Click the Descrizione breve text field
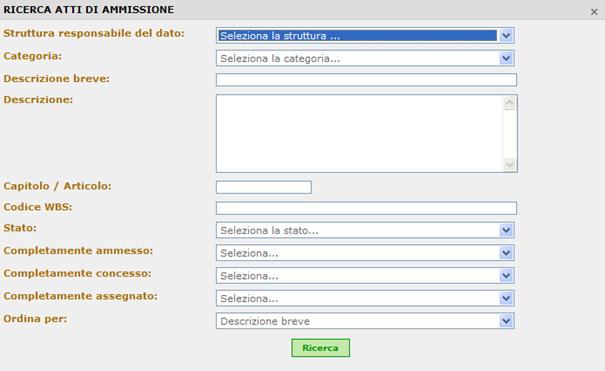 click(366, 80)
